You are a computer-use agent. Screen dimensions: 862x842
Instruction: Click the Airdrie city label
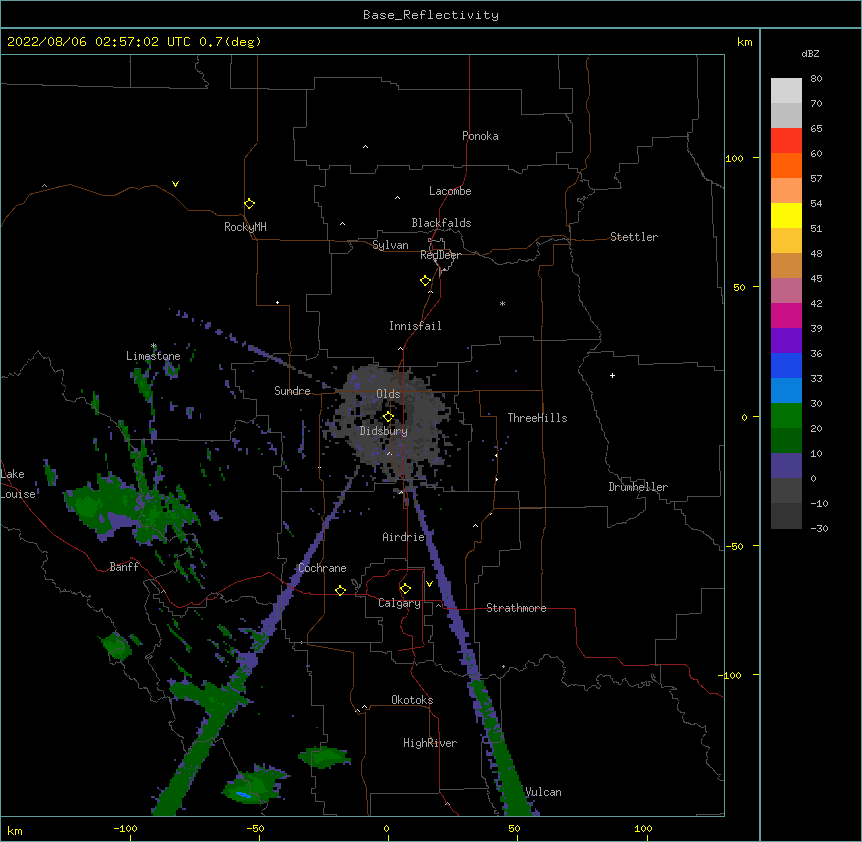pyautogui.click(x=404, y=537)
